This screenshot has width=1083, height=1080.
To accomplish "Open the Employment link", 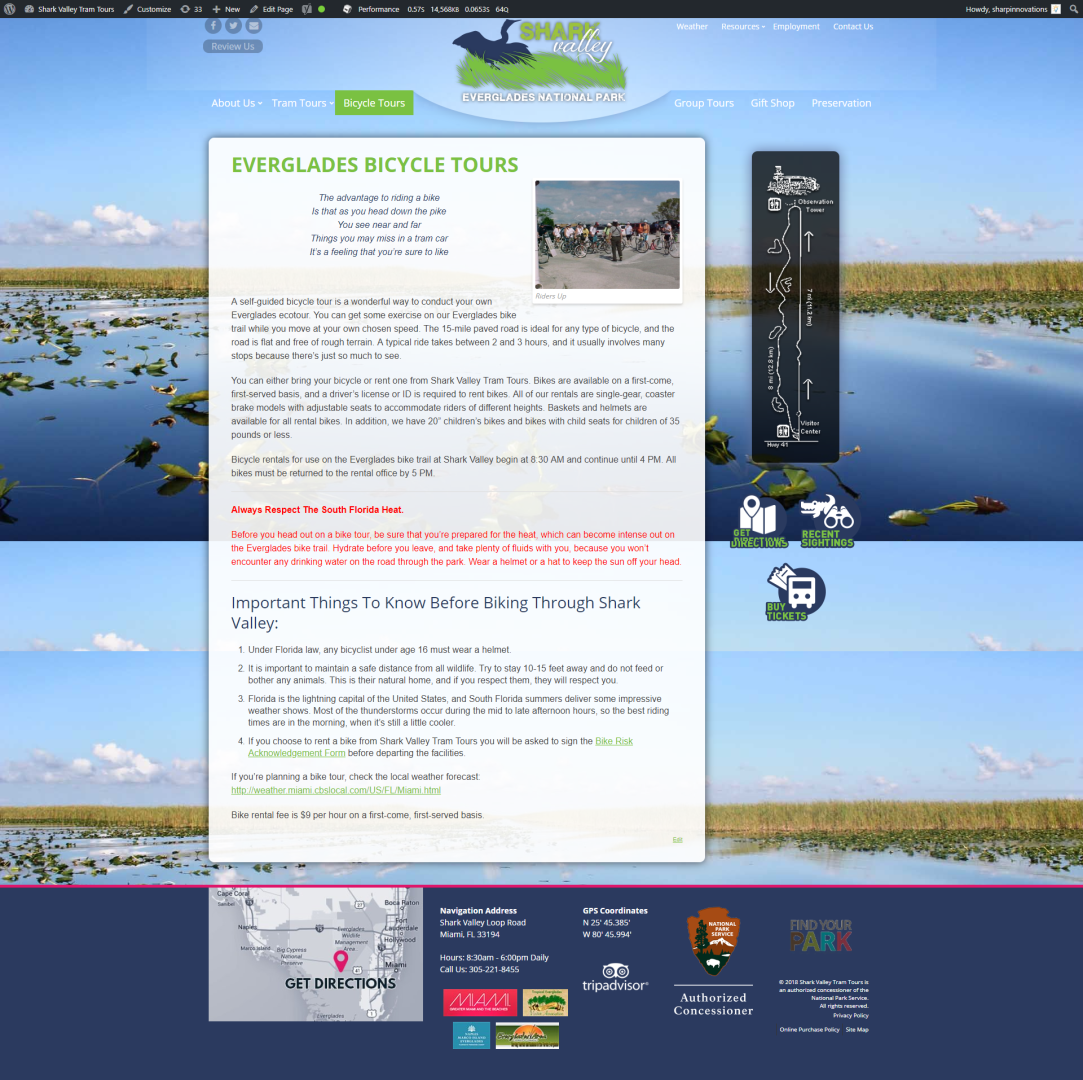I will [796, 26].
